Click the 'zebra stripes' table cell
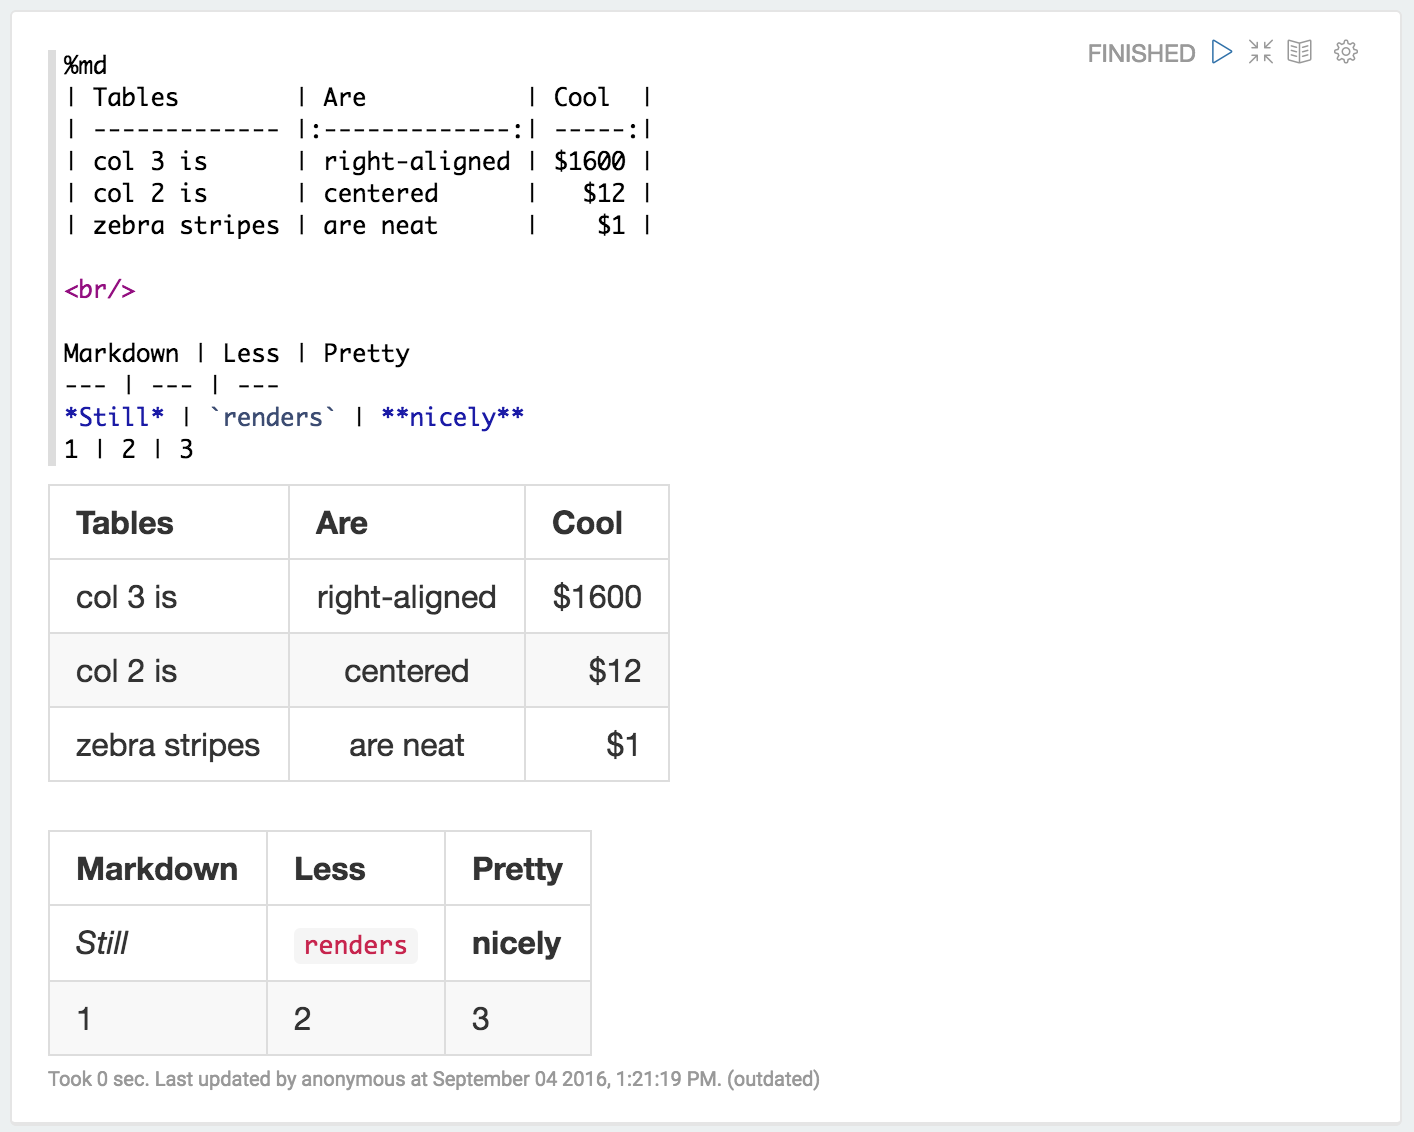The image size is (1414, 1132). point(168,745)
